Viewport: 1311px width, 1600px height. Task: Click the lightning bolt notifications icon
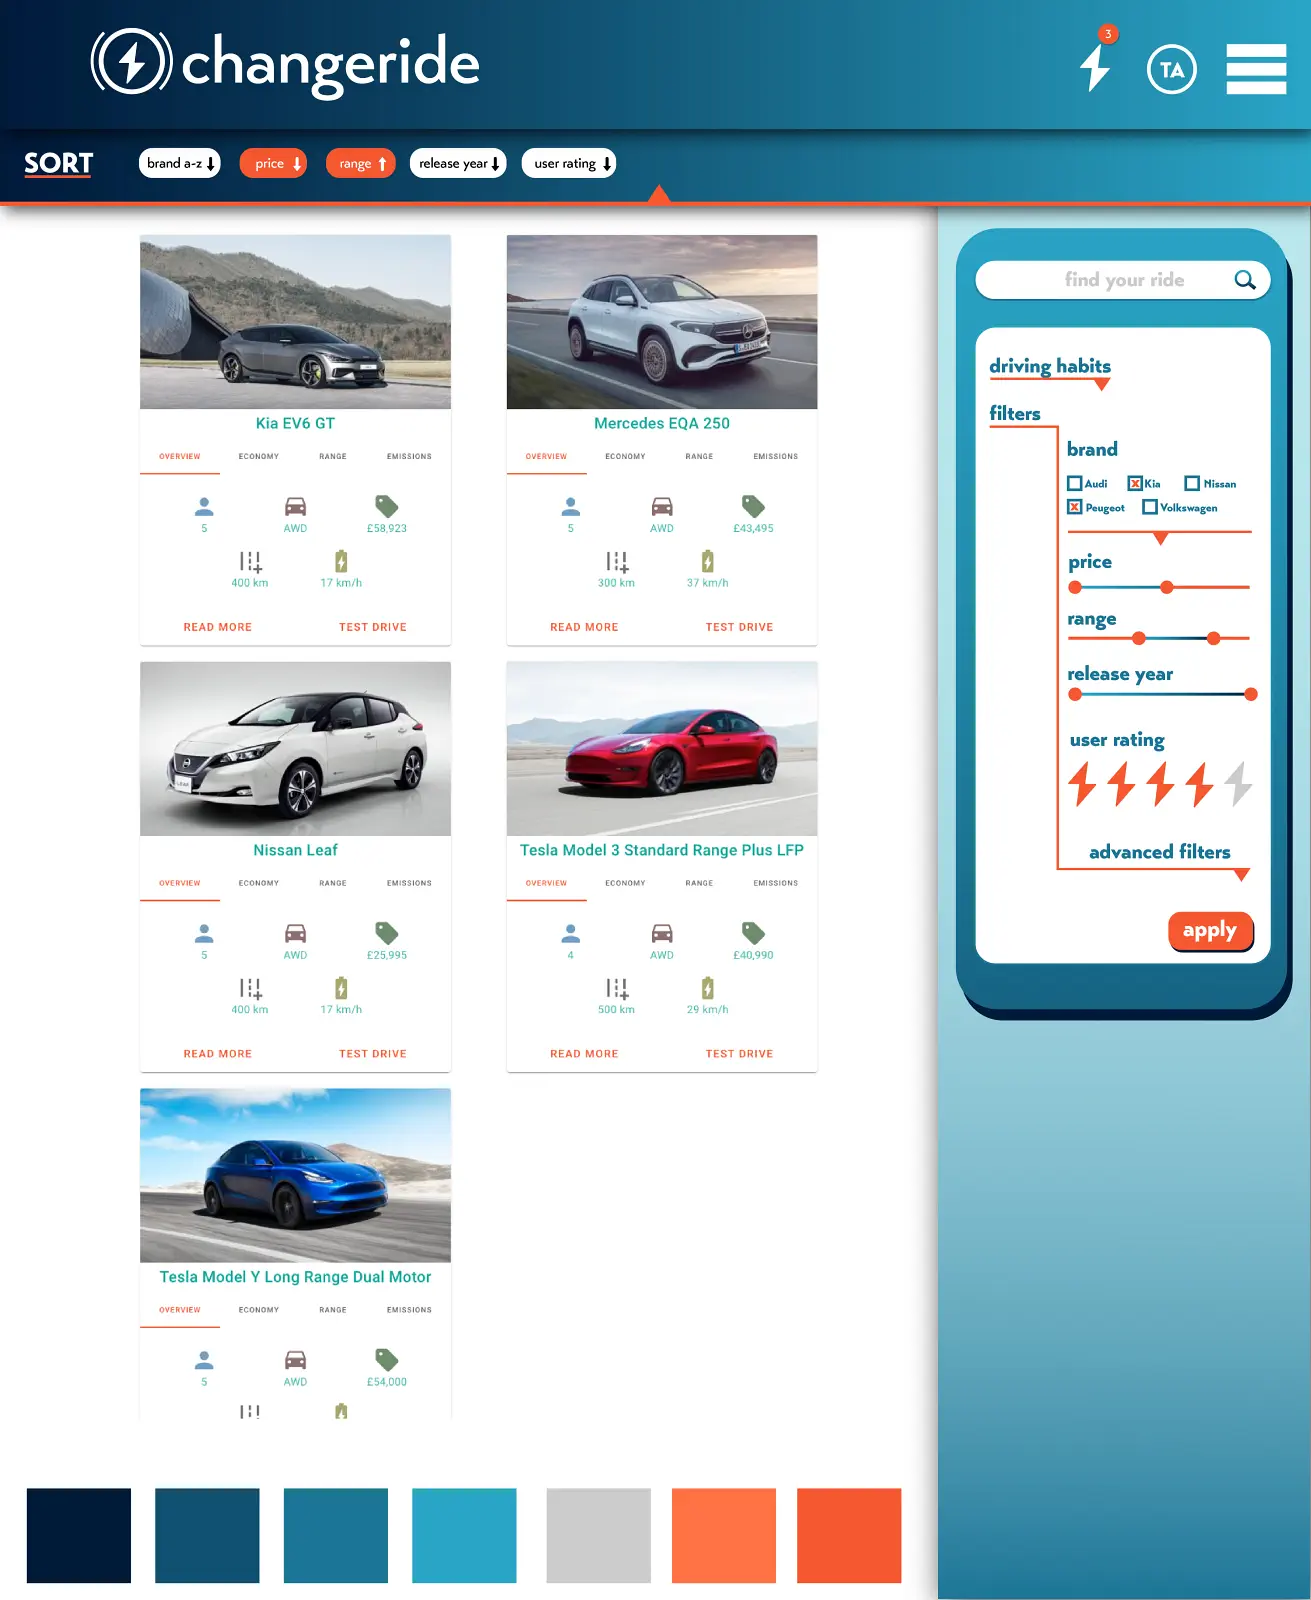tap(1096, 66)
